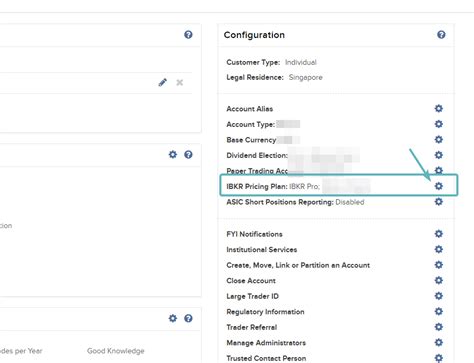Viewport: 474px width, 363px height.
Task: Open the FYI Notifications settings gear
Action: click(439, 234)
